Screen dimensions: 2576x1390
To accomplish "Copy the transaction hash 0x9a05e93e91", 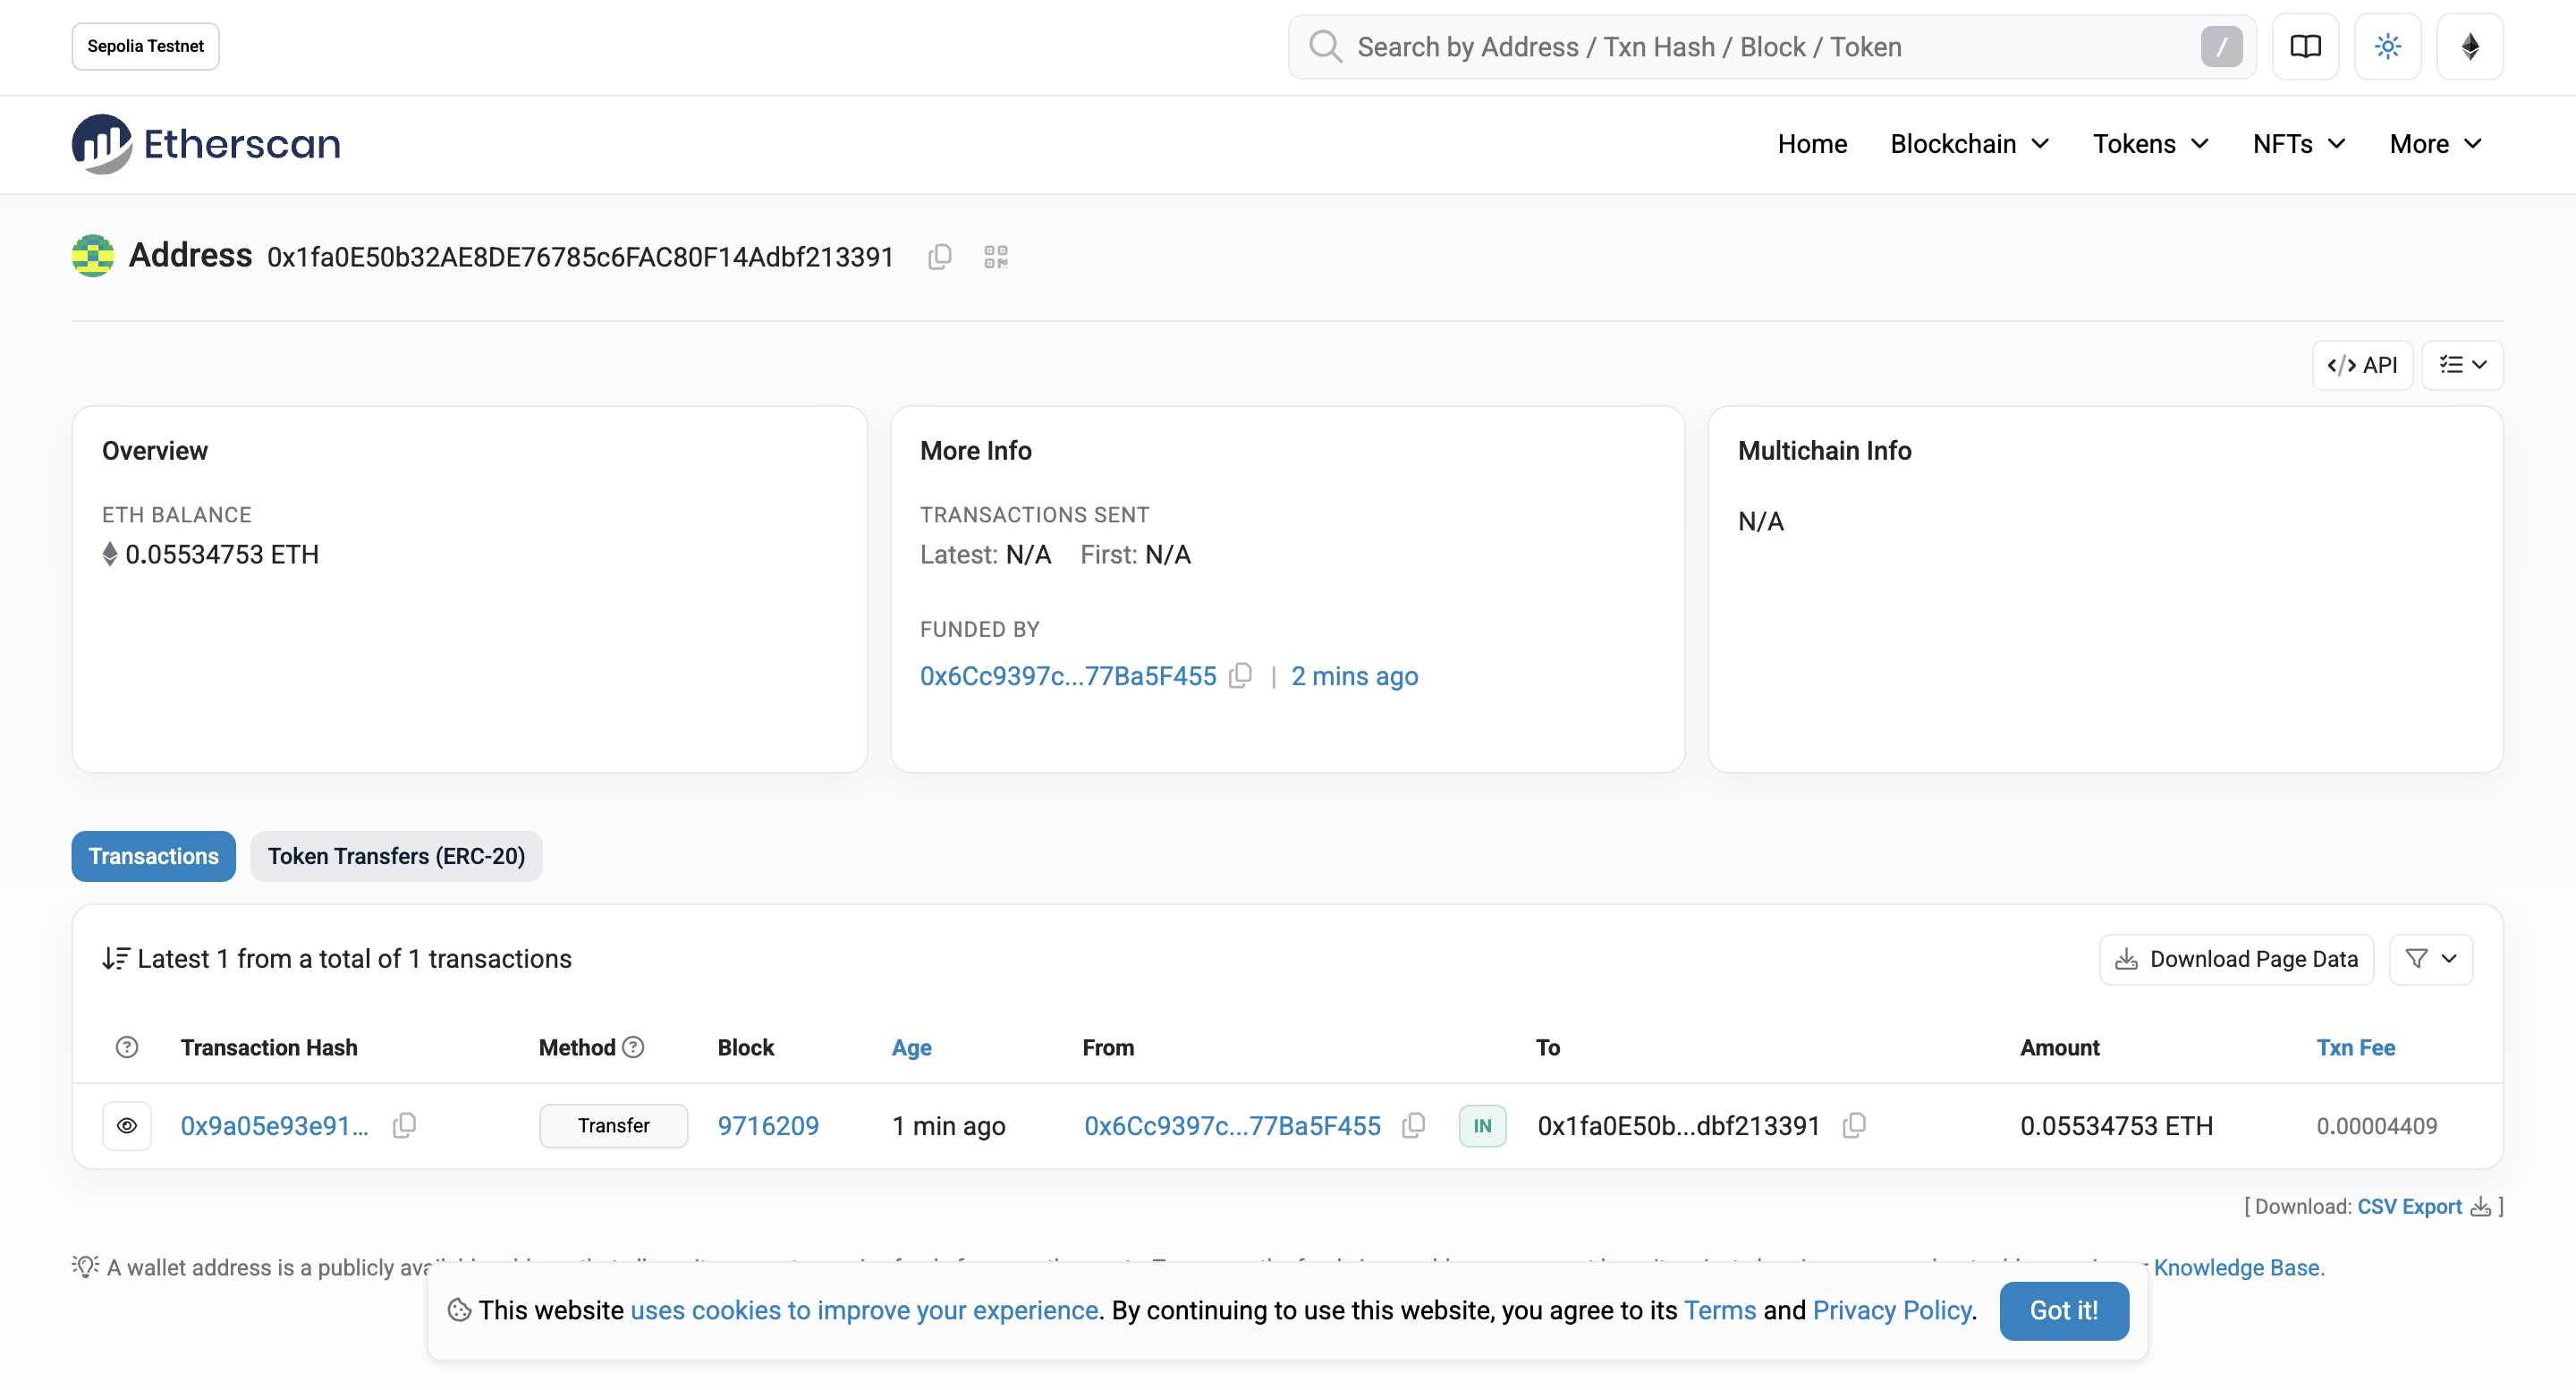I will (x=404, y=1126).
